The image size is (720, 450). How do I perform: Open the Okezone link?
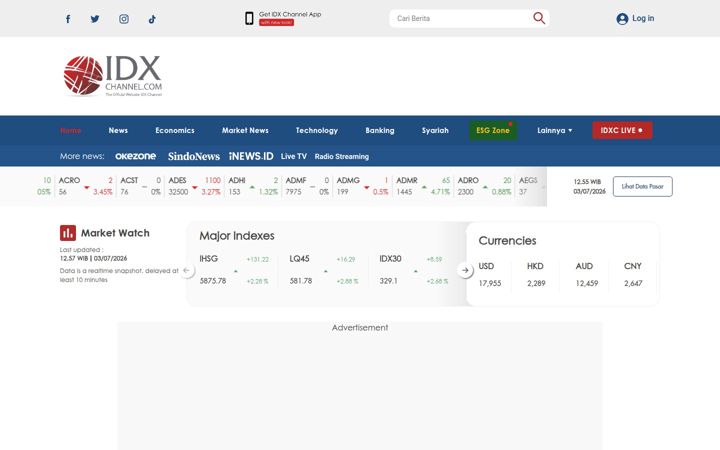click(135, 156)
